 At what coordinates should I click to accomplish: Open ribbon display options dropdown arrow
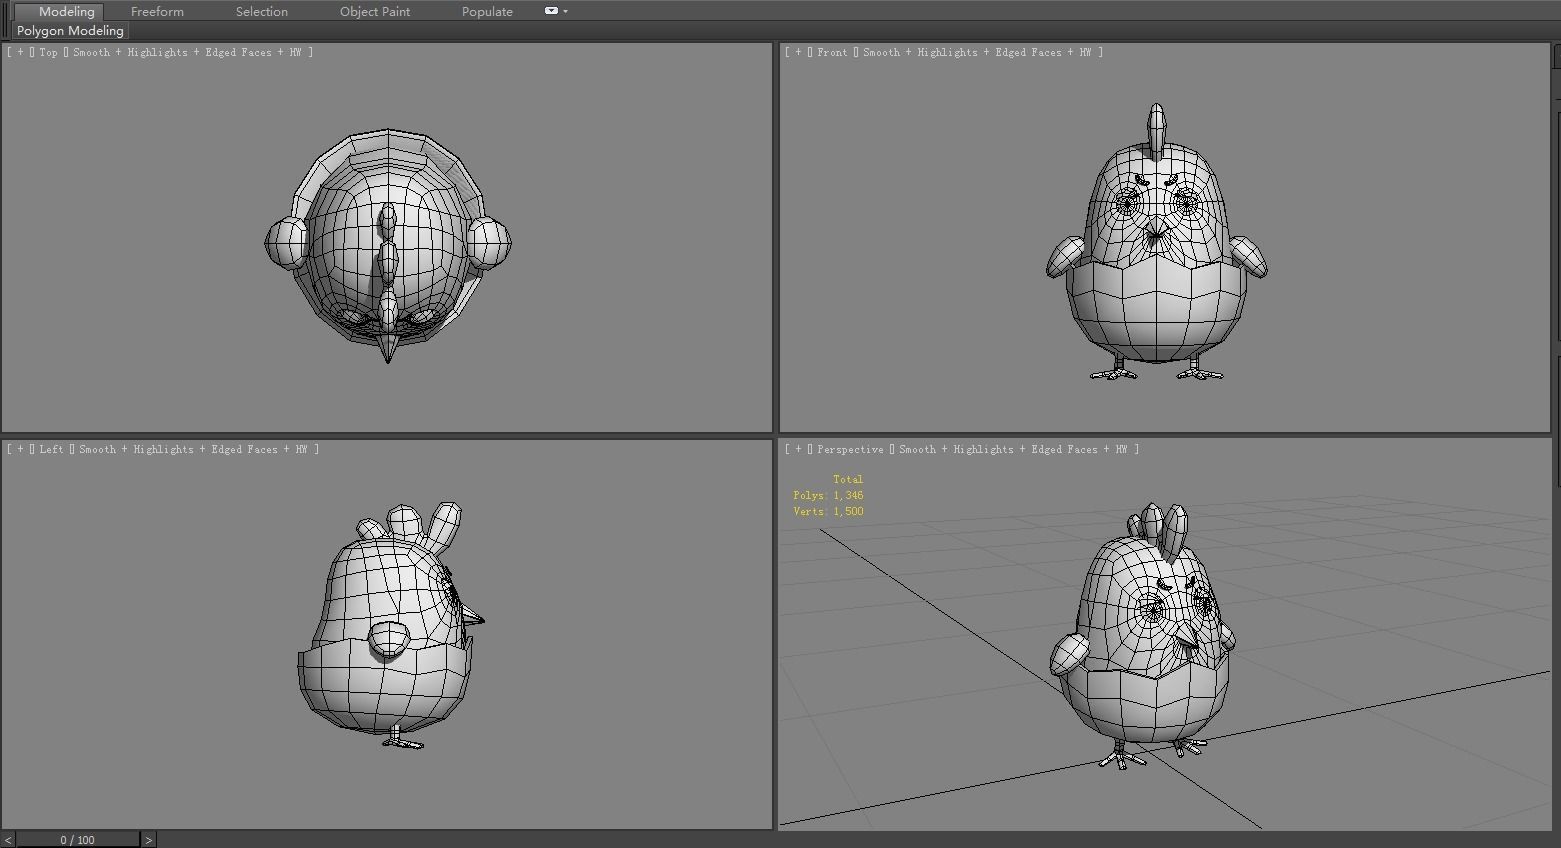[x=566, y=11]
